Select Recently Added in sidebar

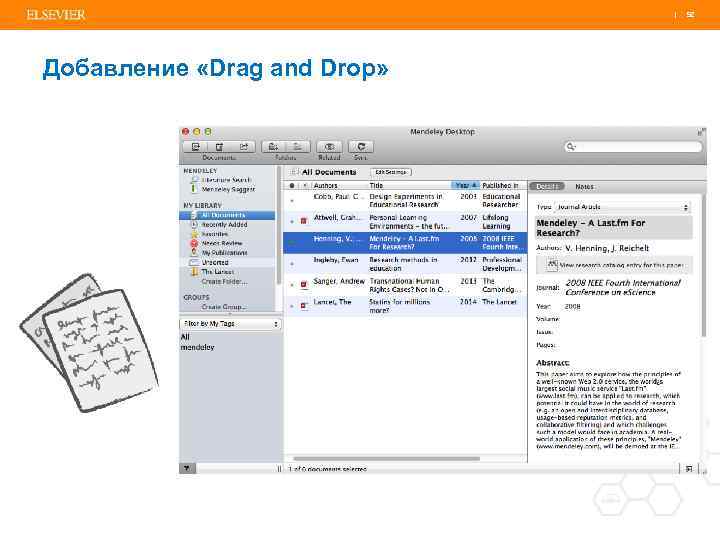[x=227, y=225]
